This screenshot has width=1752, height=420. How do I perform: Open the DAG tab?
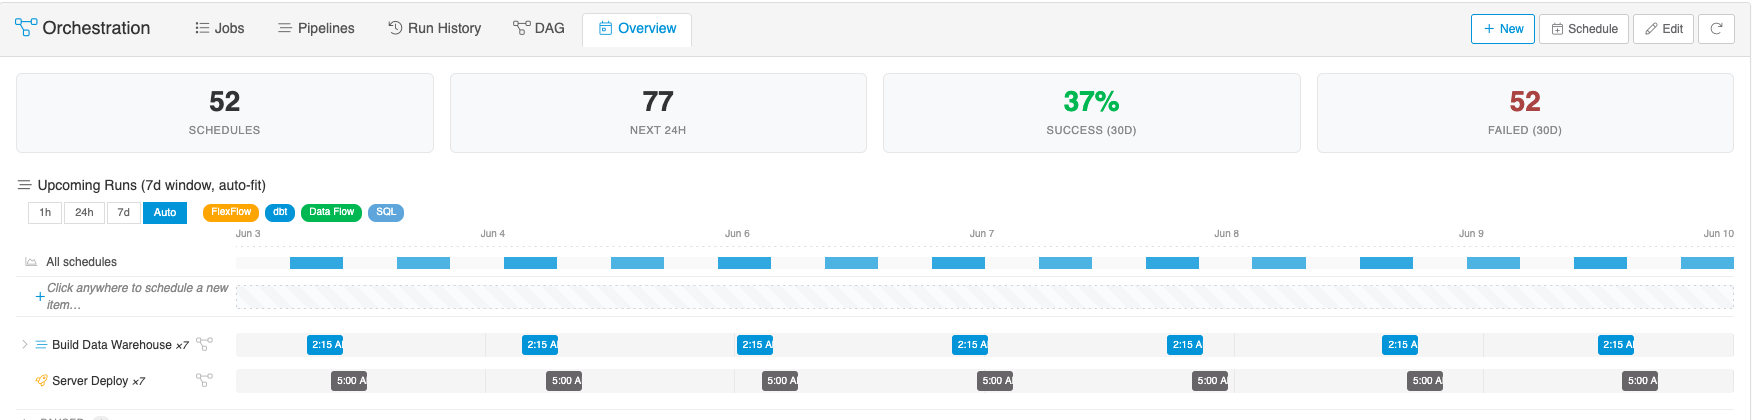(x=538, y=28)
